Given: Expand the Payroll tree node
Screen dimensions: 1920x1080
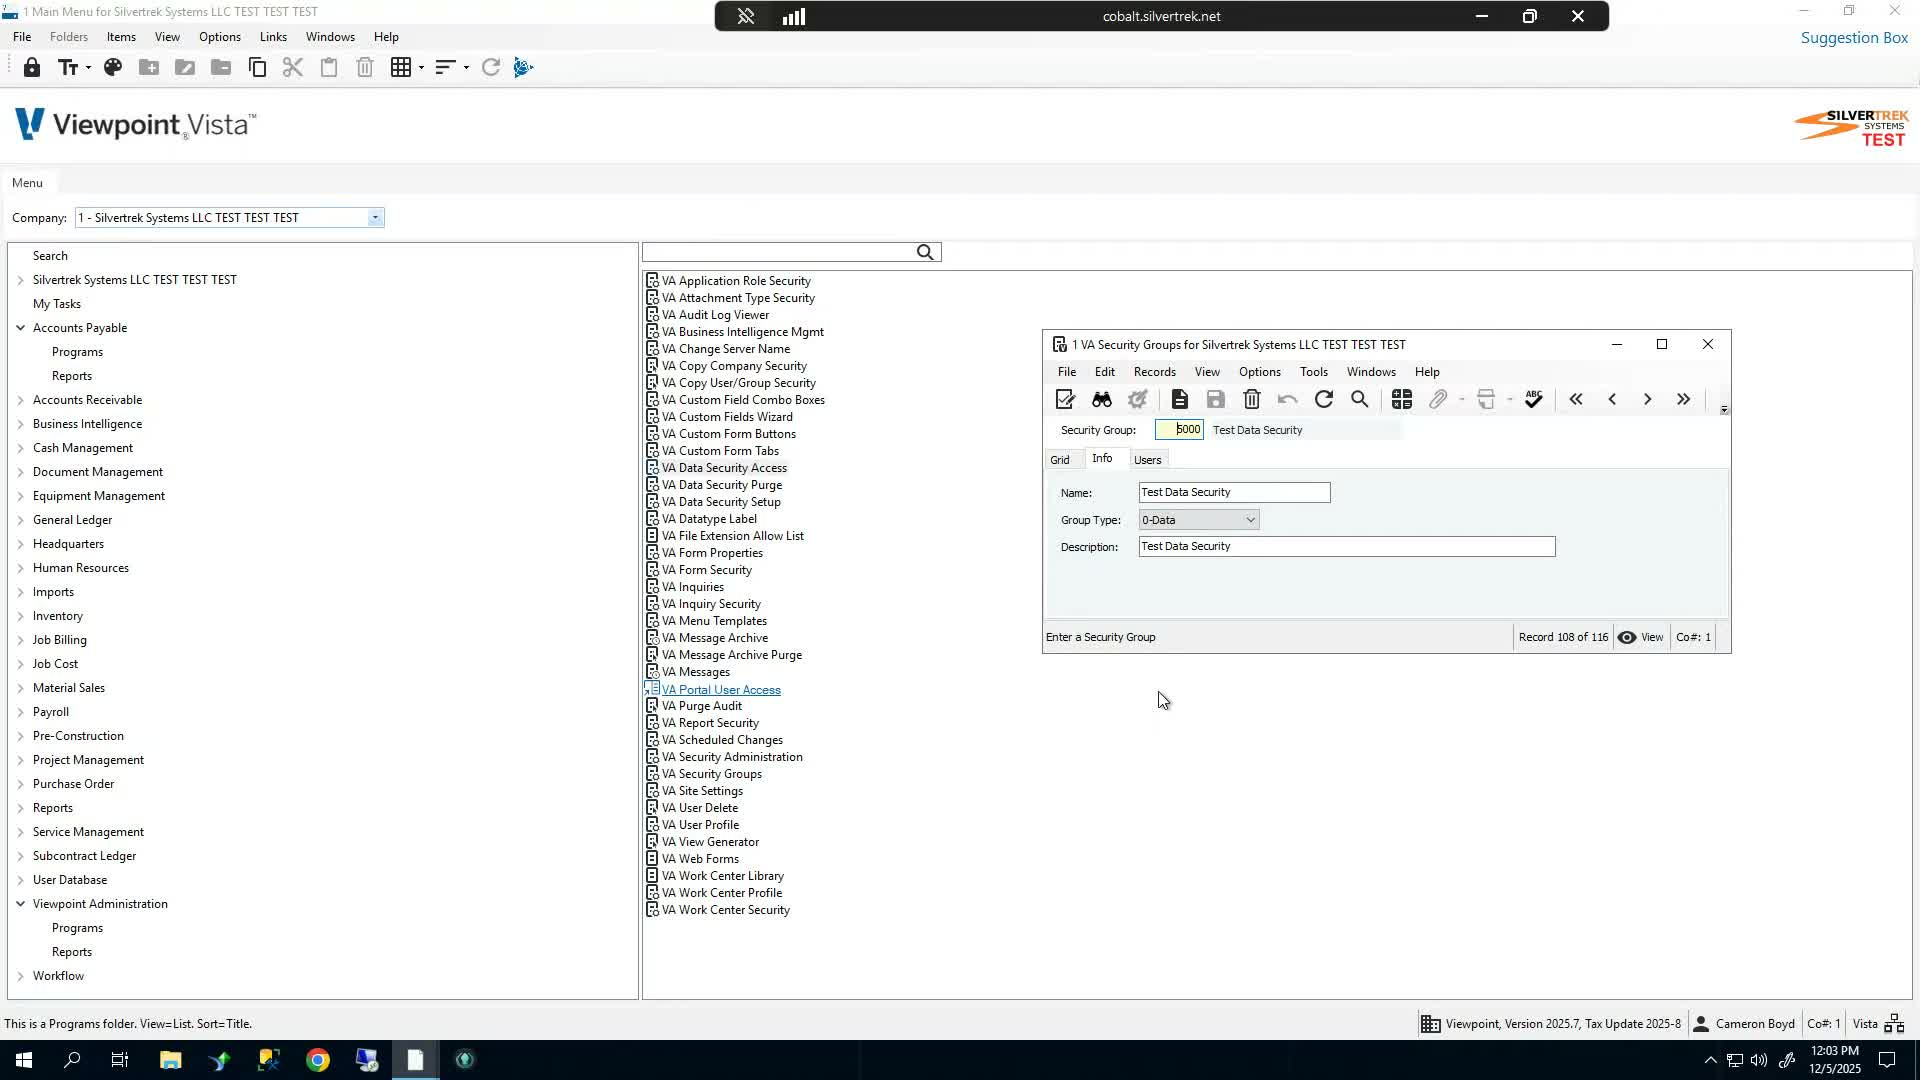Looking at the screenshot, I should (x=20, y=712).
